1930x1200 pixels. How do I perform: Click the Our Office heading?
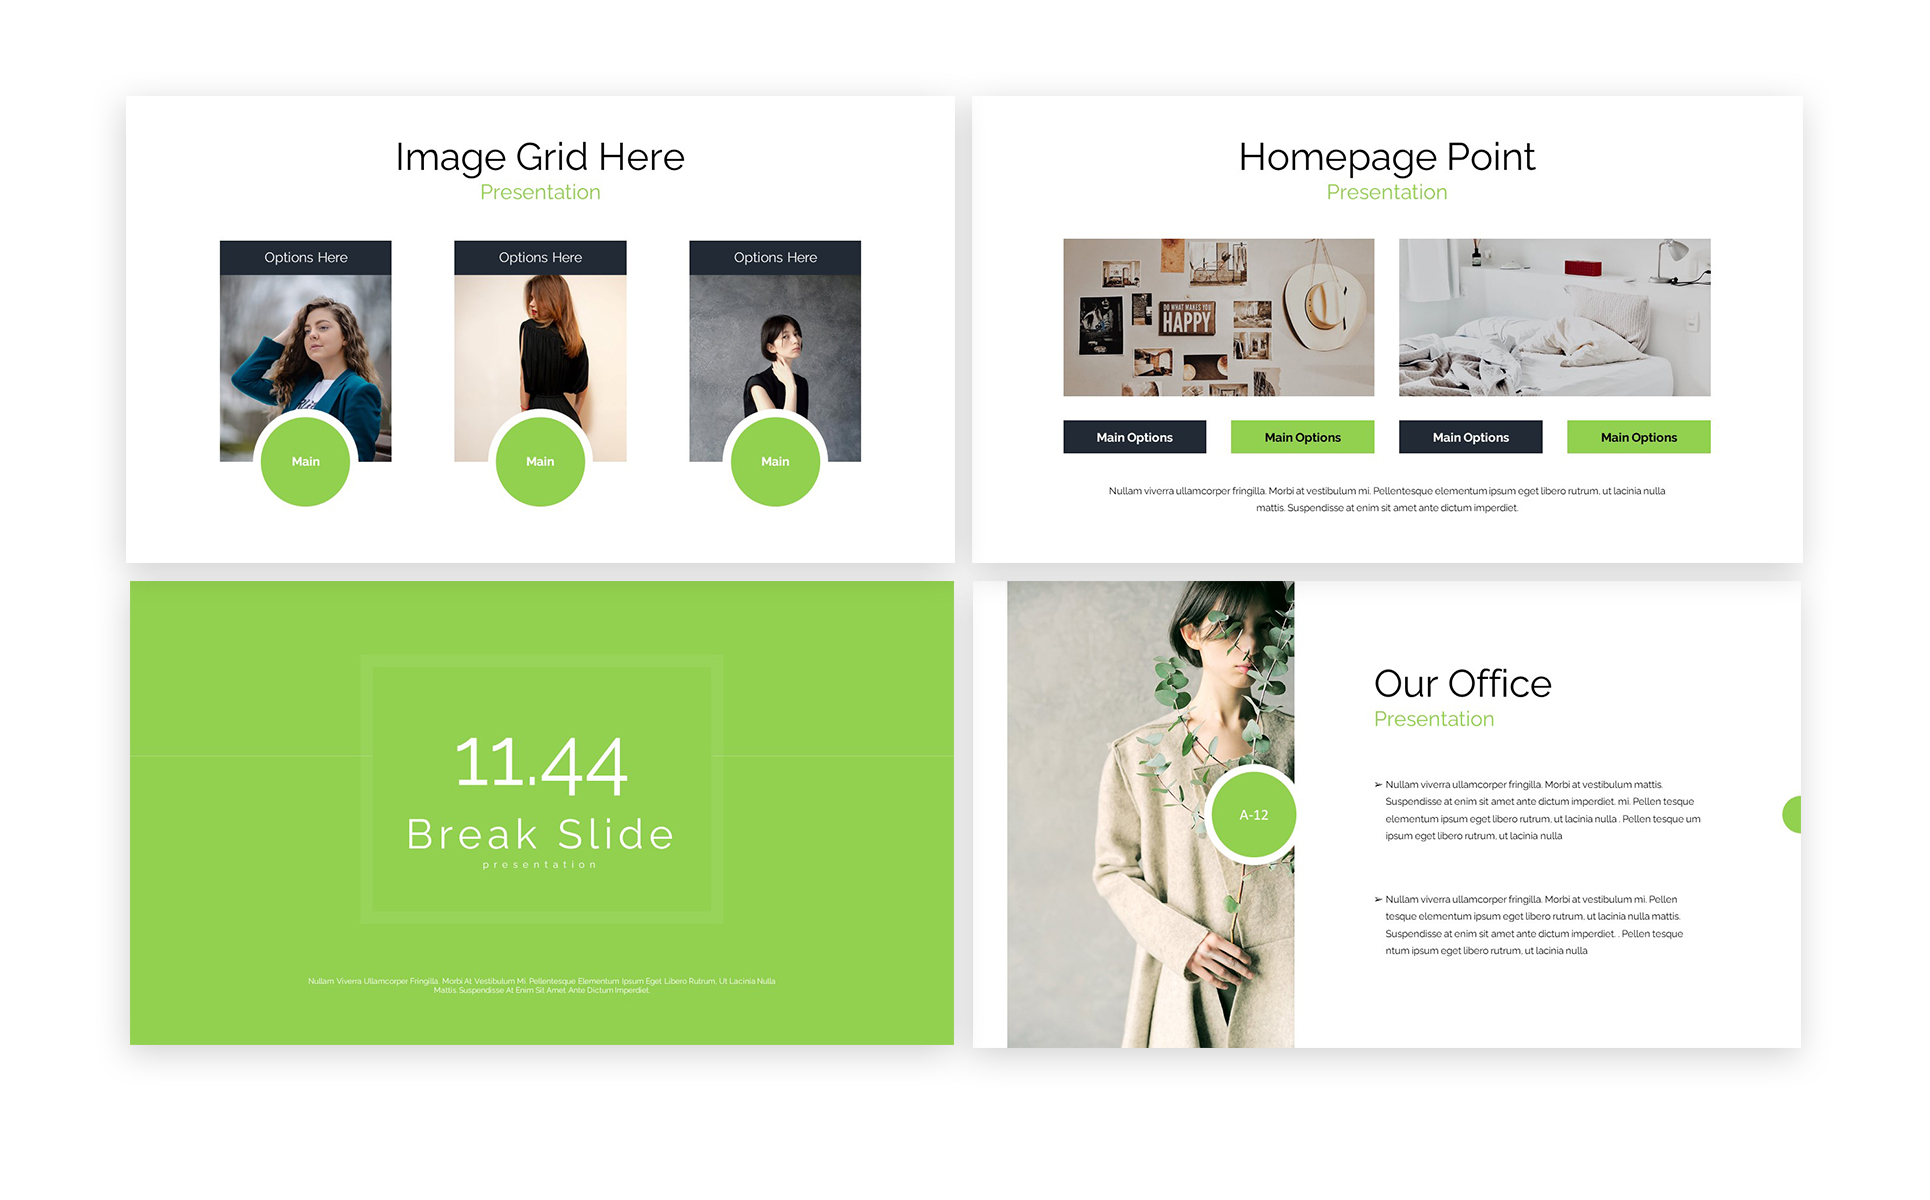click(1462, 684)
